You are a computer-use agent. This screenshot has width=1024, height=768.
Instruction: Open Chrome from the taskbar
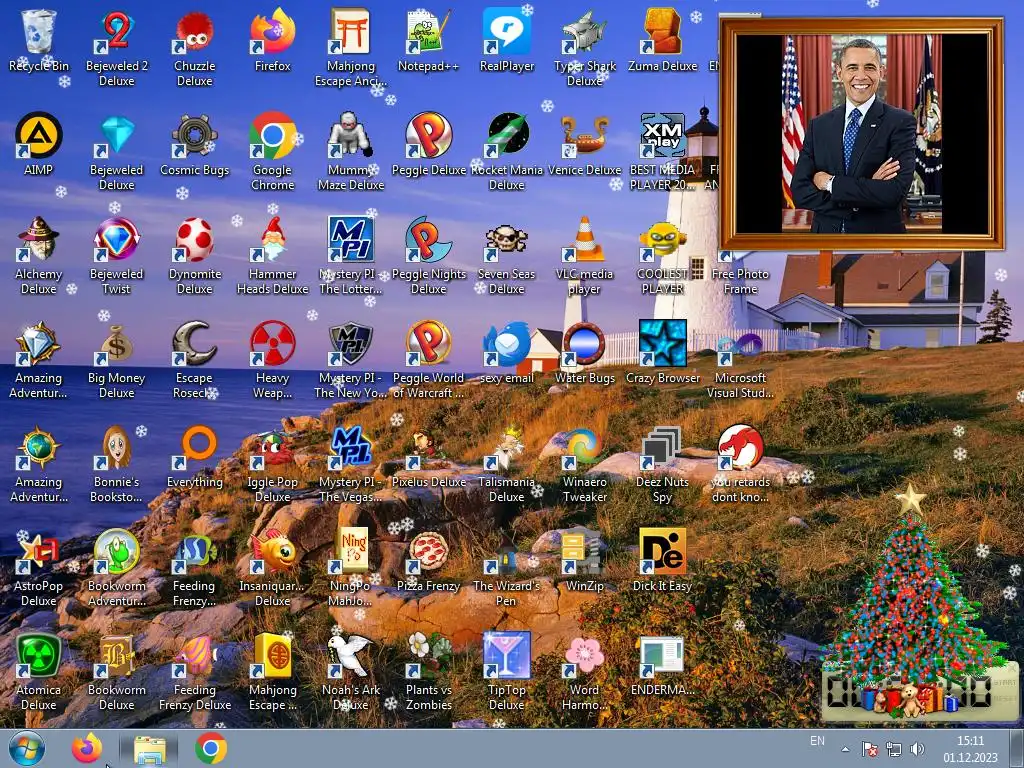(211, 748)
